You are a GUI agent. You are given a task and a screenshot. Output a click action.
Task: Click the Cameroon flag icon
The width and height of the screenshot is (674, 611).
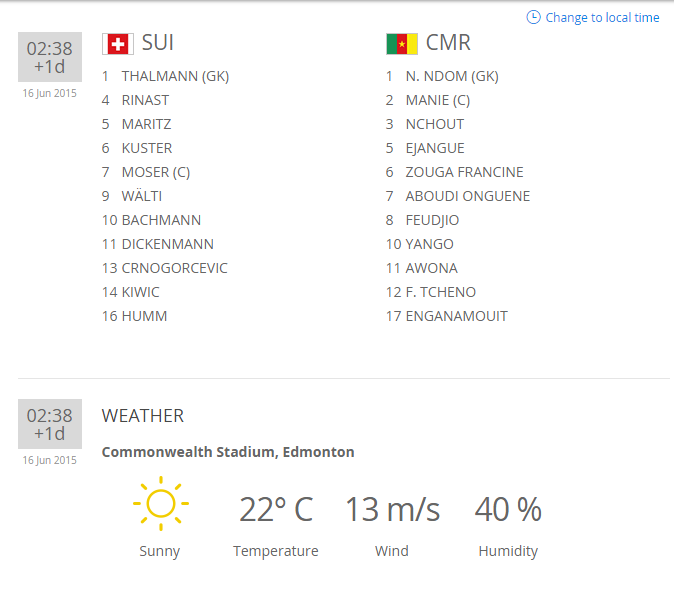401,44
